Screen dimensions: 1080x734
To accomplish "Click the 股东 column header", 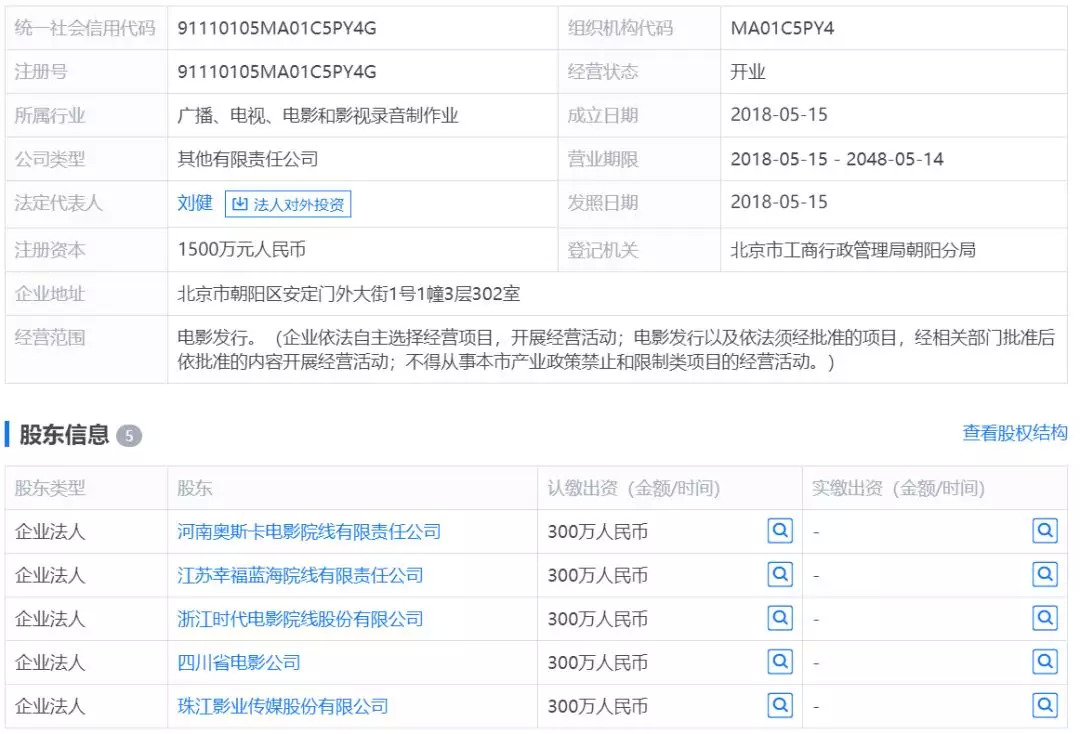I will coord(194,488).
